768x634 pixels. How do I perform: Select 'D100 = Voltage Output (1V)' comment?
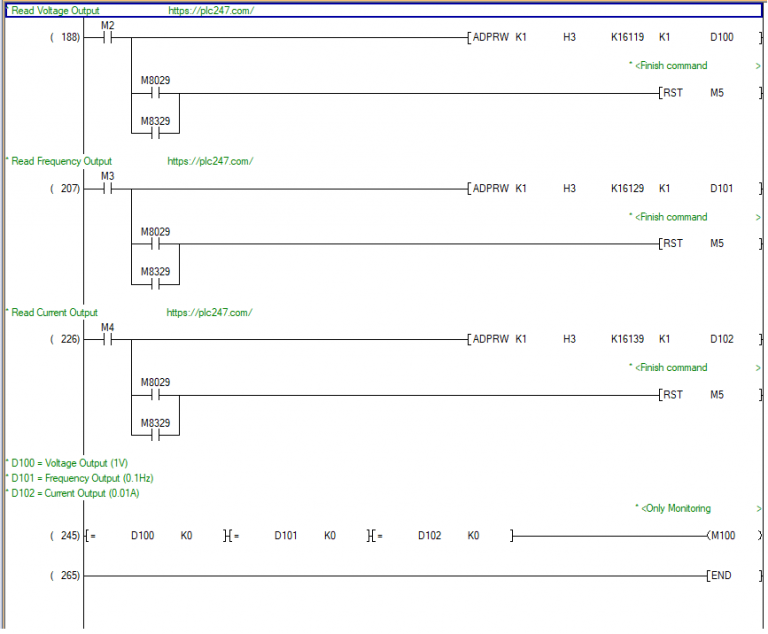click(x=67, y=463)
